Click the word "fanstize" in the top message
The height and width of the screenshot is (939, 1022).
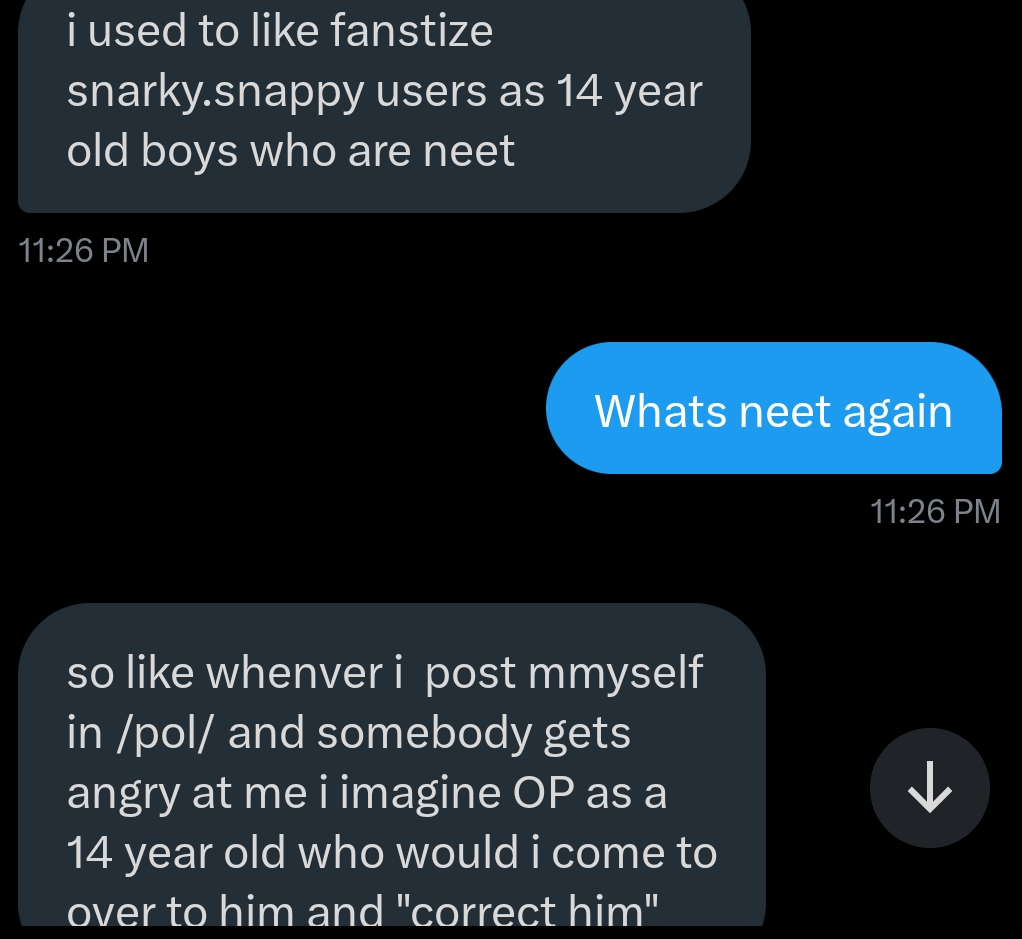411,32
